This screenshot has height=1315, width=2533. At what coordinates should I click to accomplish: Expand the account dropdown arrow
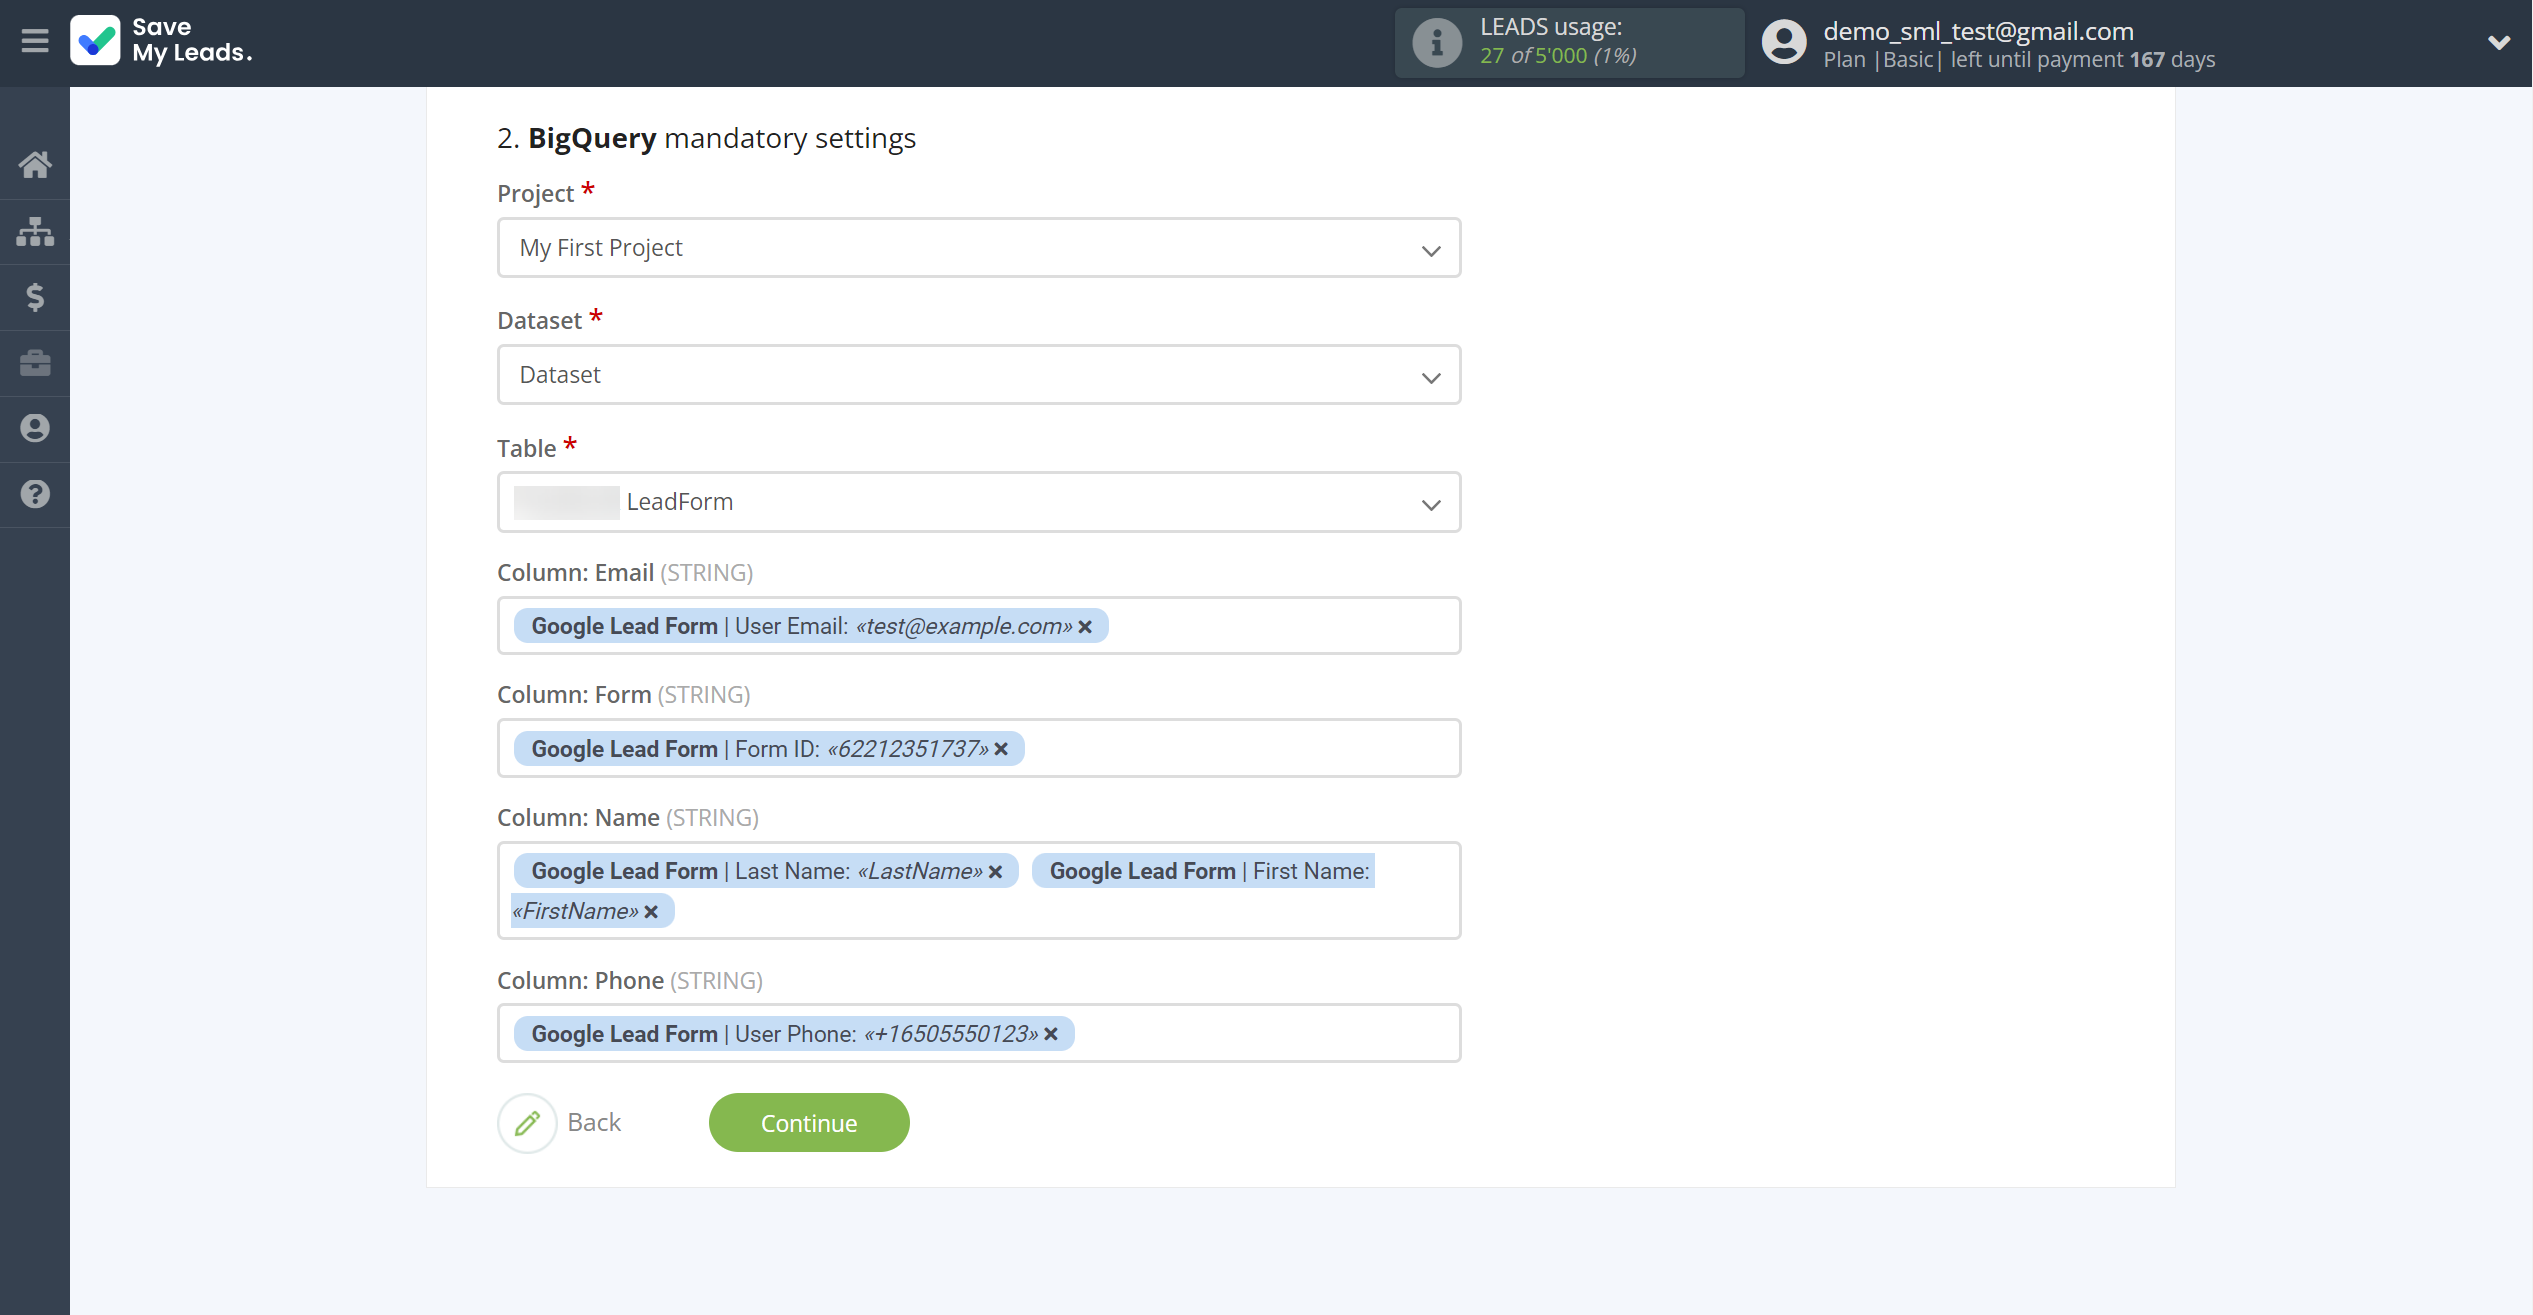2498,42
